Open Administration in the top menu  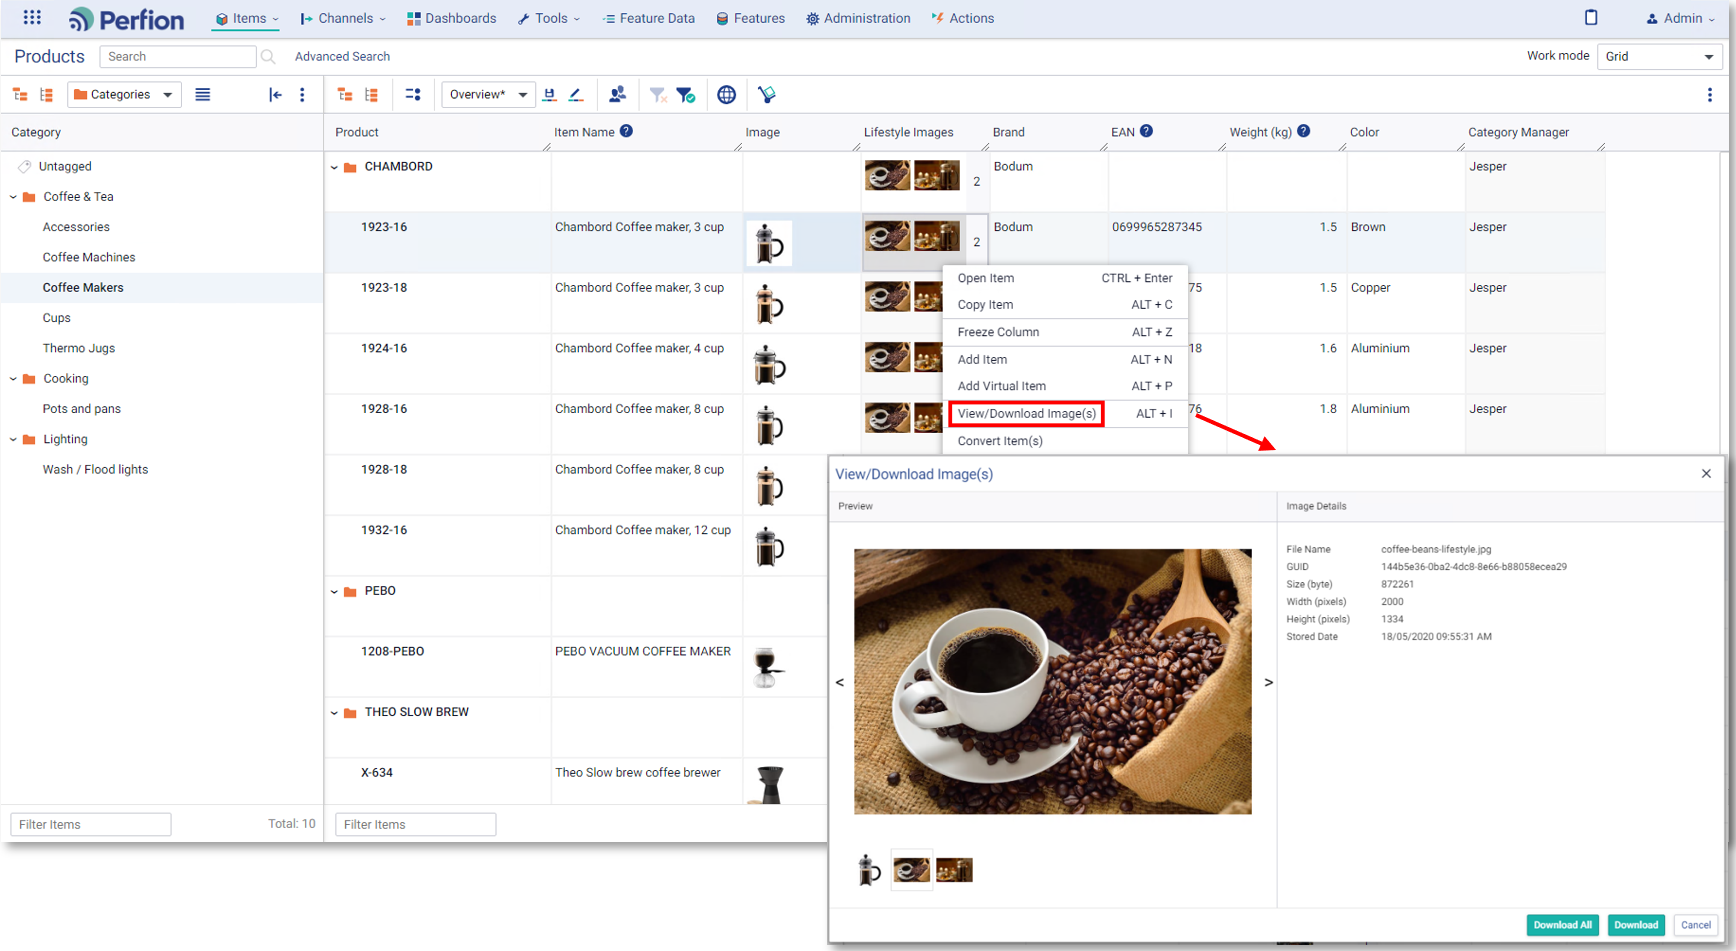pyautogui.click(x=858, y=19)
